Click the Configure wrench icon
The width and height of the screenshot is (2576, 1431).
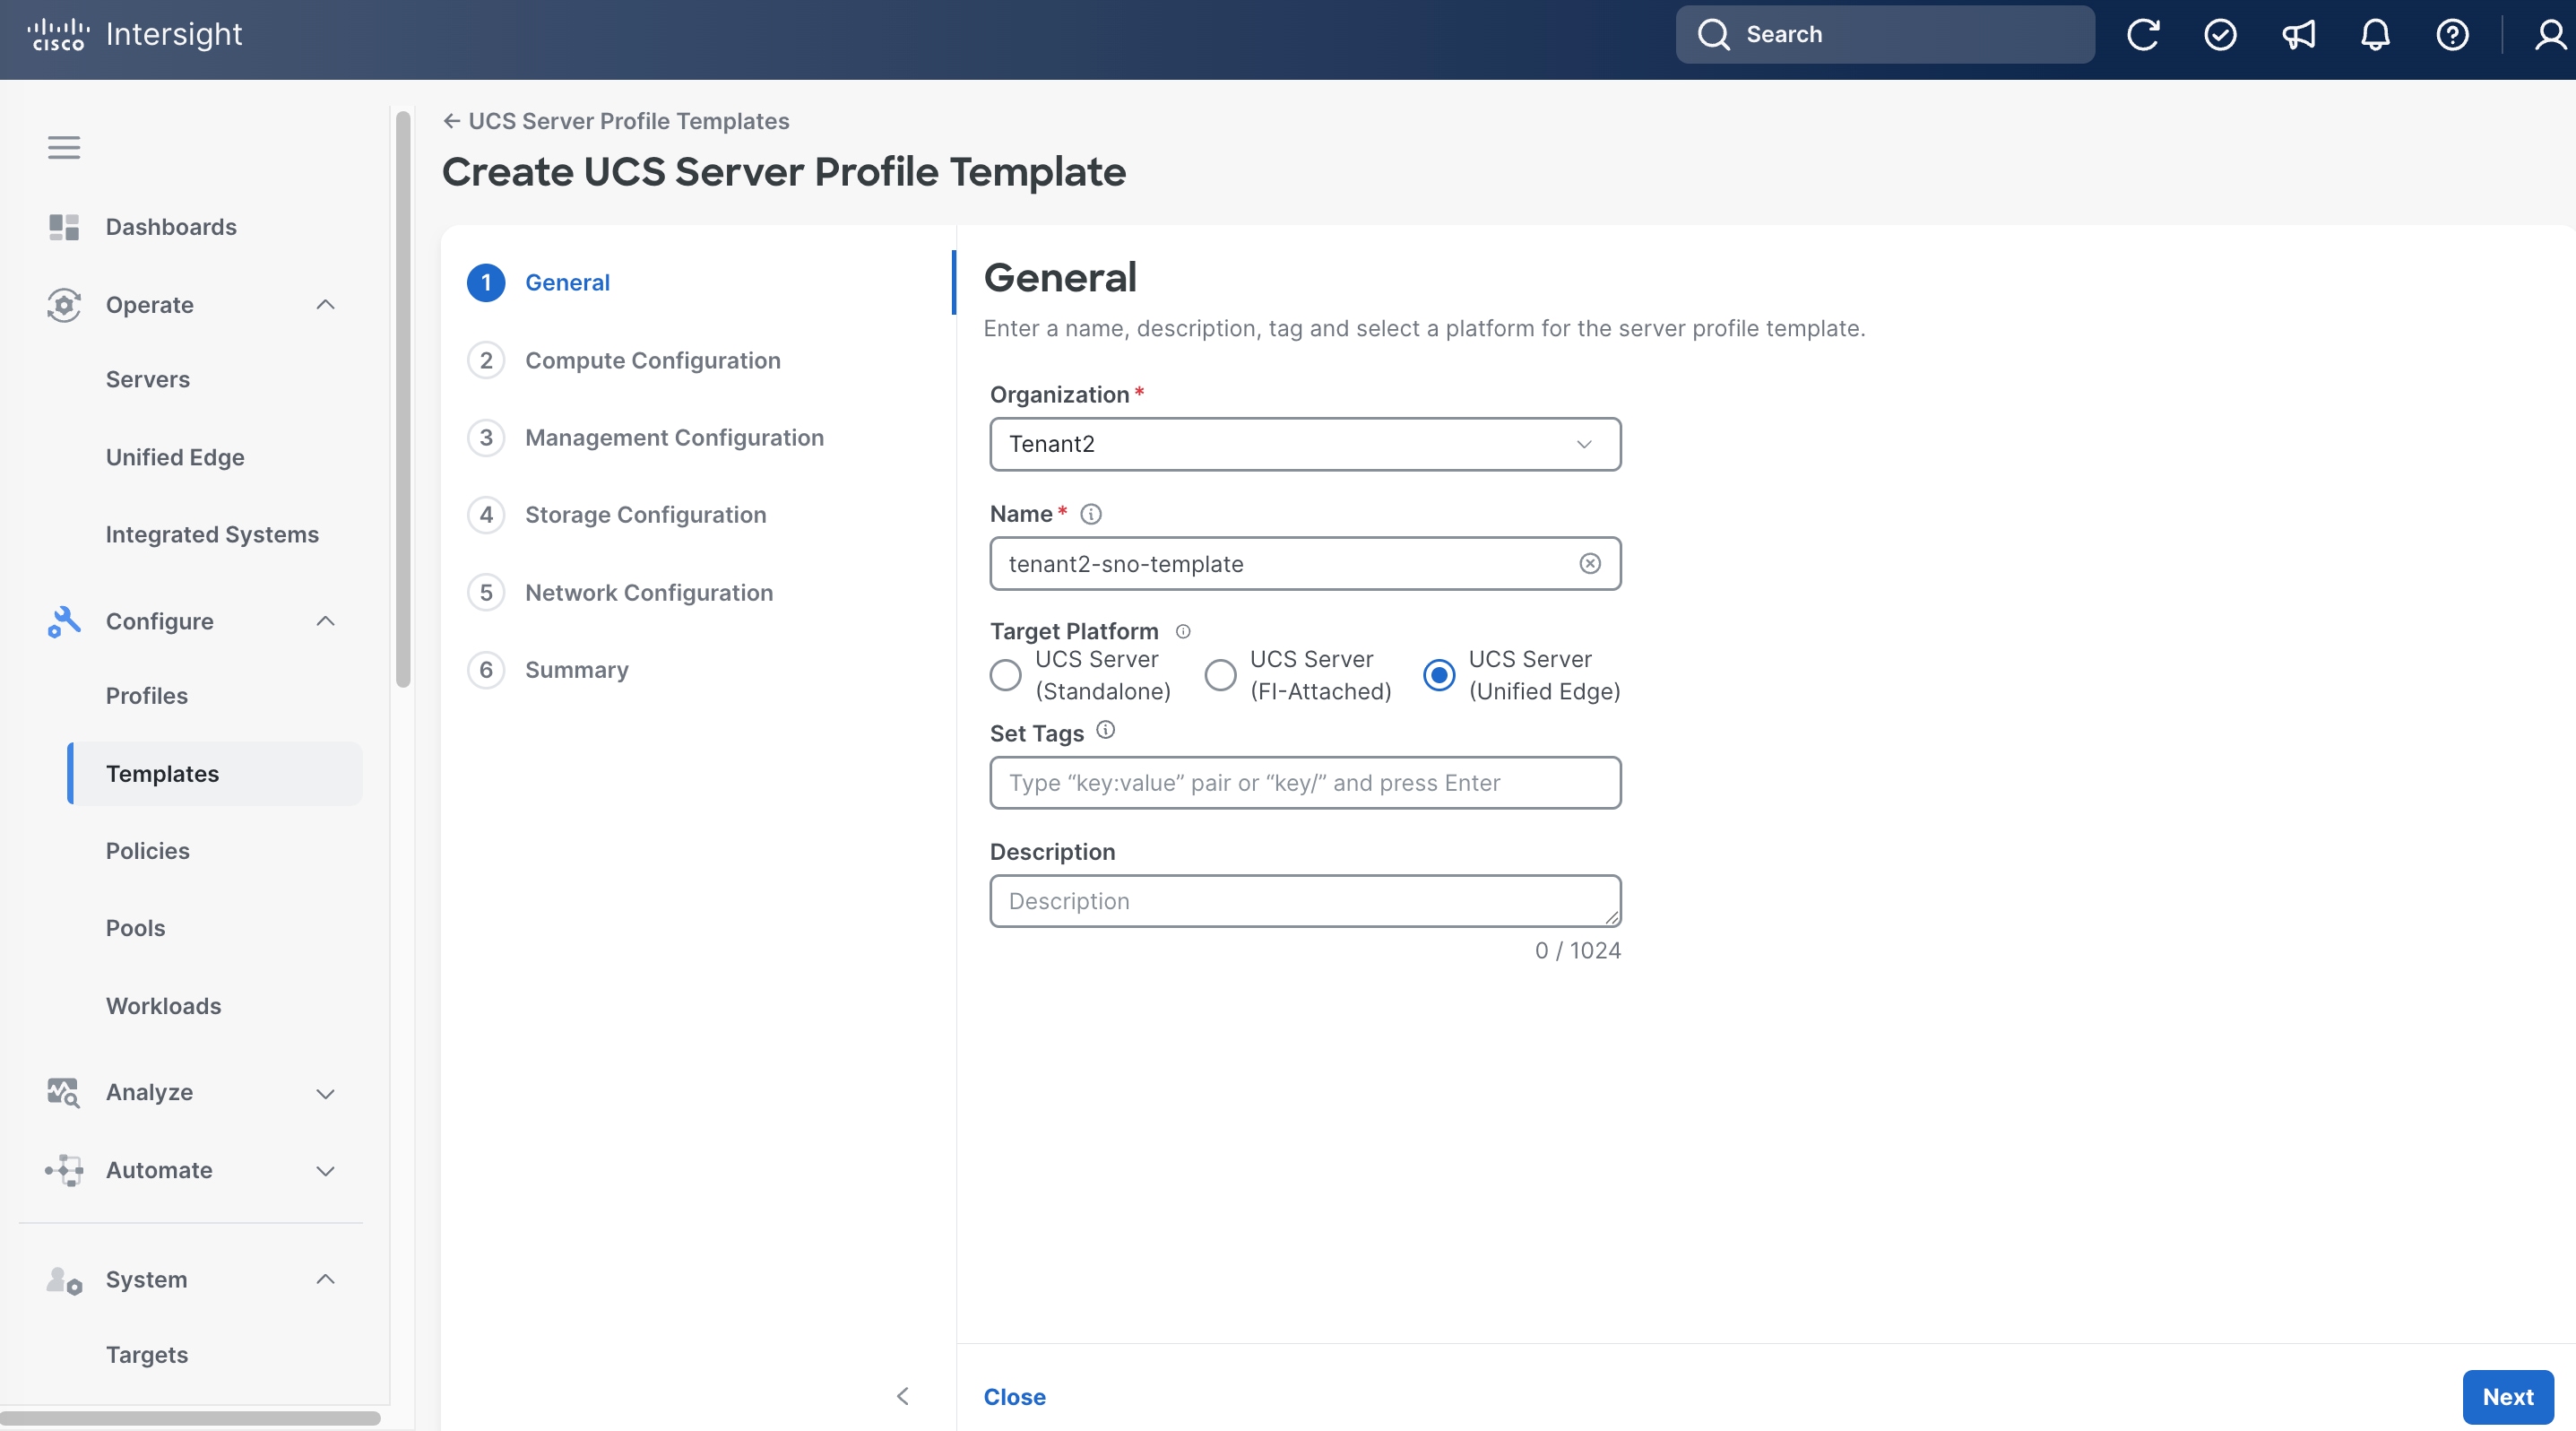click(x=64, y=621)
